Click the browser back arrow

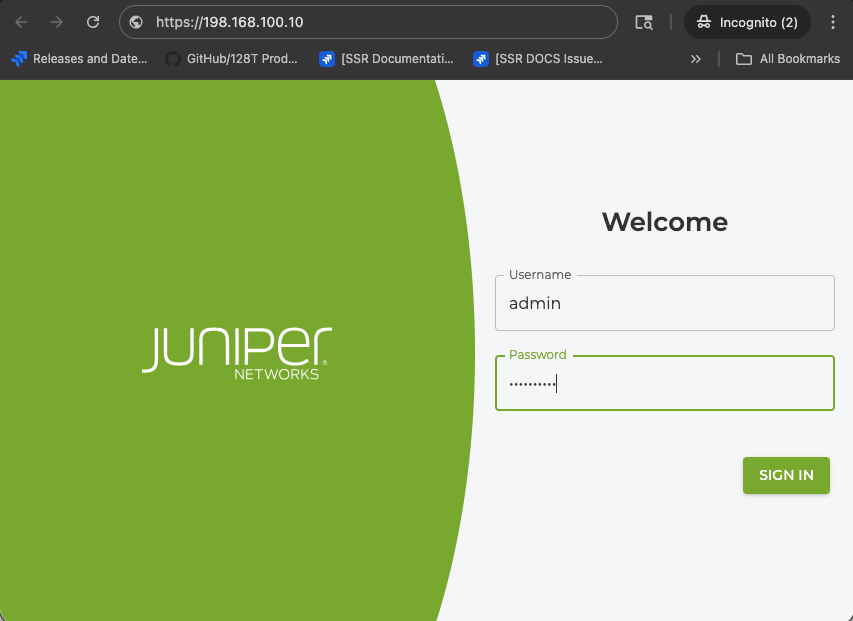tap(21, 22)
